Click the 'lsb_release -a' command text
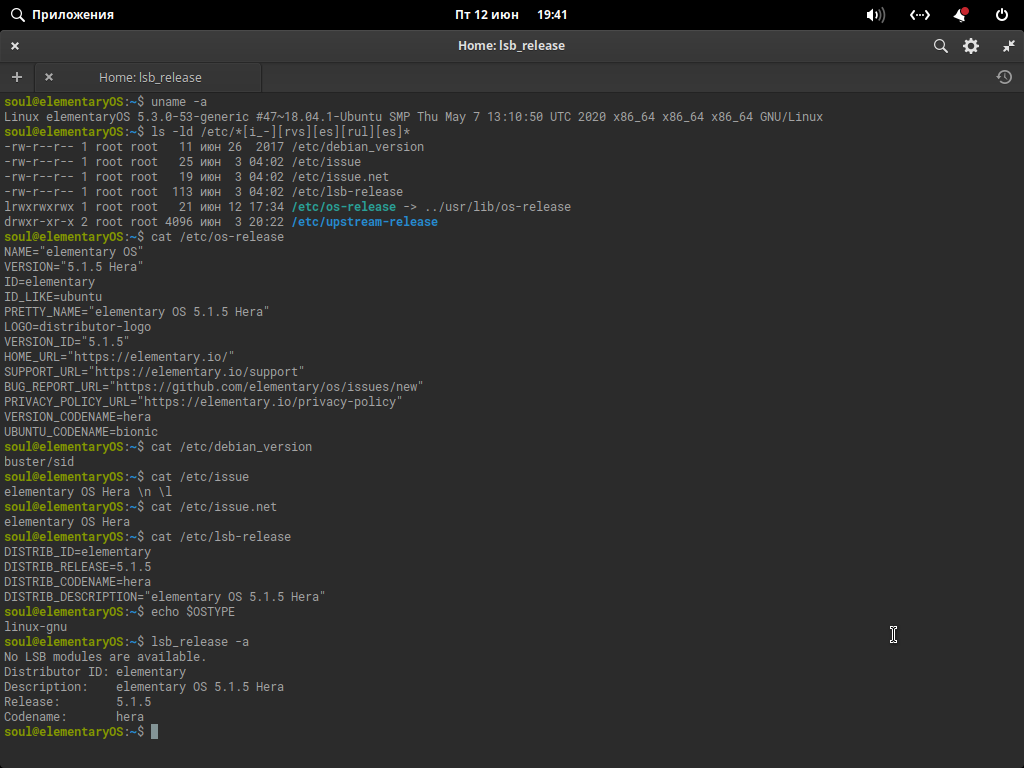The image size is (1024, 768). [x=200, y=641]
